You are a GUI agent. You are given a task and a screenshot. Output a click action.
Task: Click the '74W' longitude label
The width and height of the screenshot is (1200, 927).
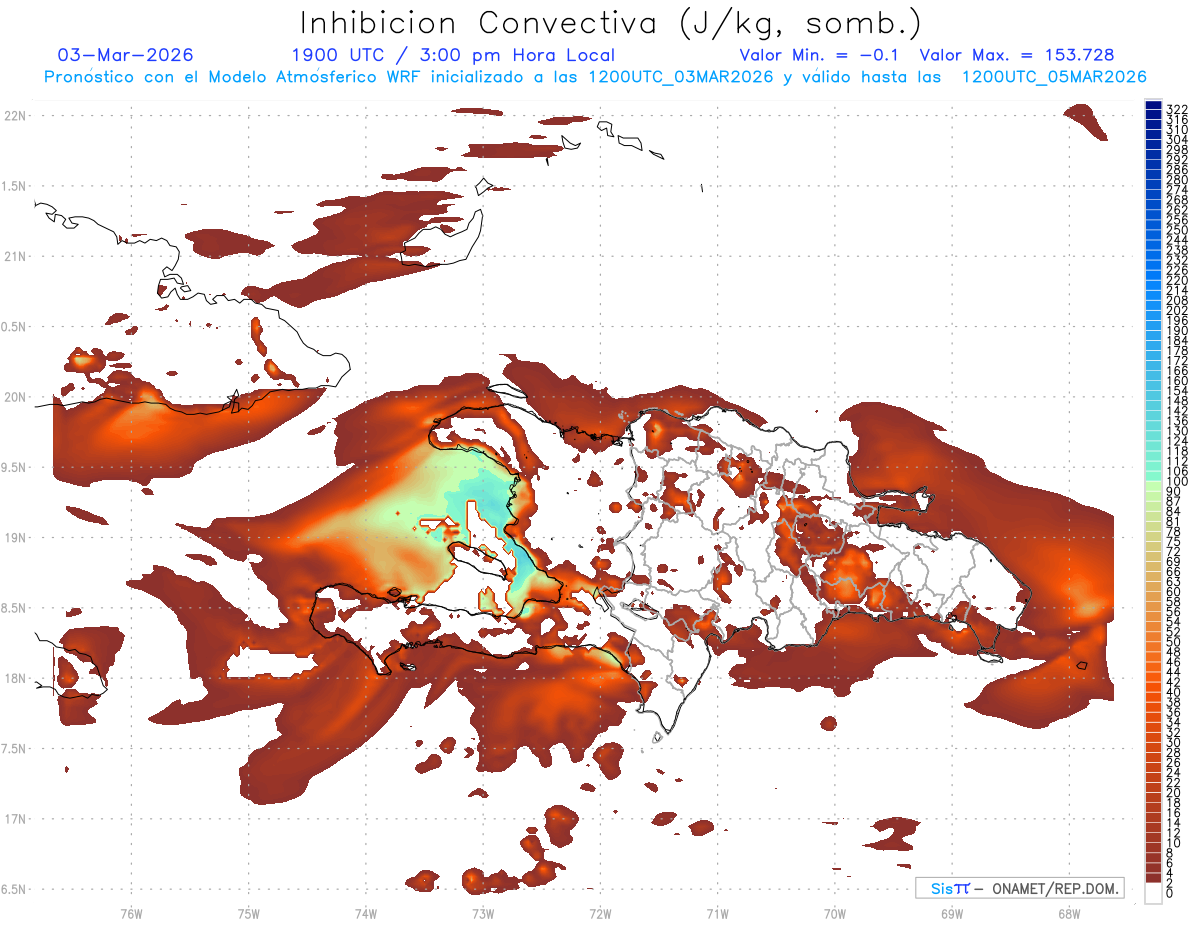[365, 913]
